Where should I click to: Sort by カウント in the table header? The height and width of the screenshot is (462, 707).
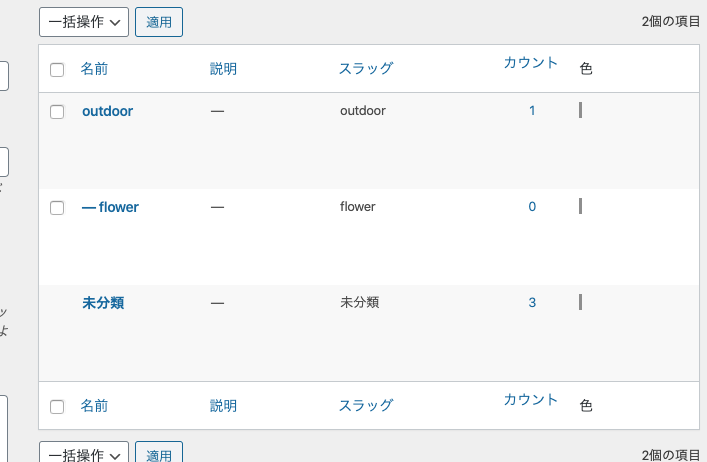tap(531, 63)
